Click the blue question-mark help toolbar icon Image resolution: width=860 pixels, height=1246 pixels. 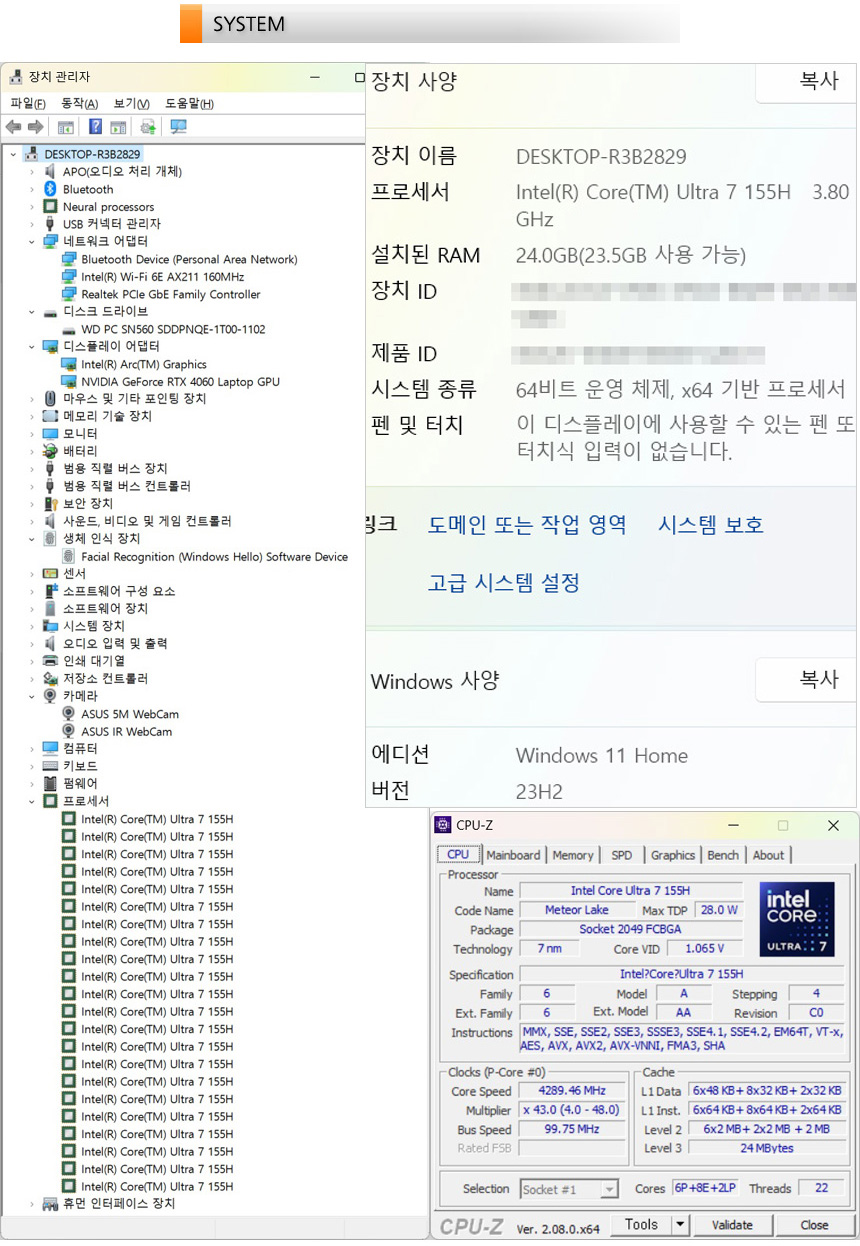point(95,127)
